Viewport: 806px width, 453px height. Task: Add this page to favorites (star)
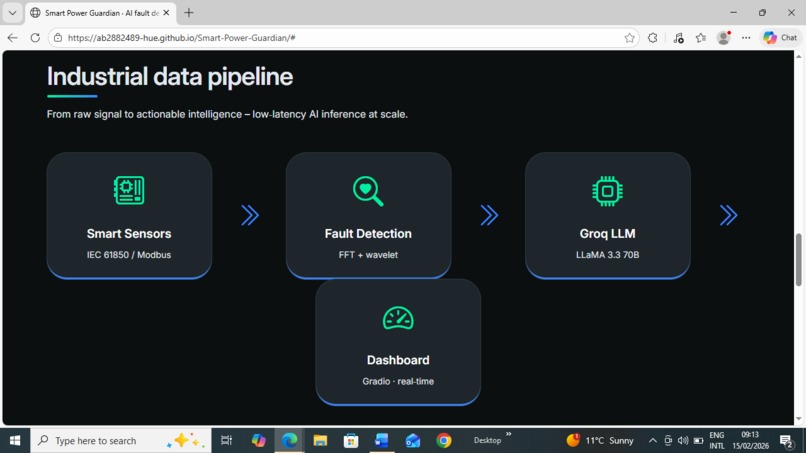(629, 38)
